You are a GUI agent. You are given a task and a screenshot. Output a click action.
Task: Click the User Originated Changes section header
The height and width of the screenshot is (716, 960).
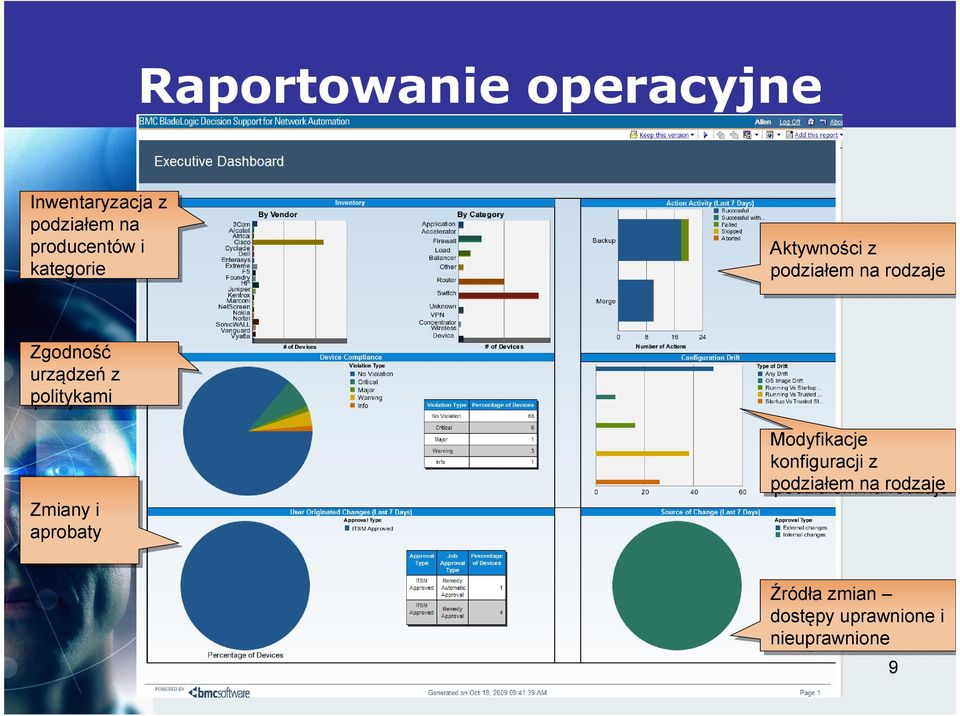(351, 511)
